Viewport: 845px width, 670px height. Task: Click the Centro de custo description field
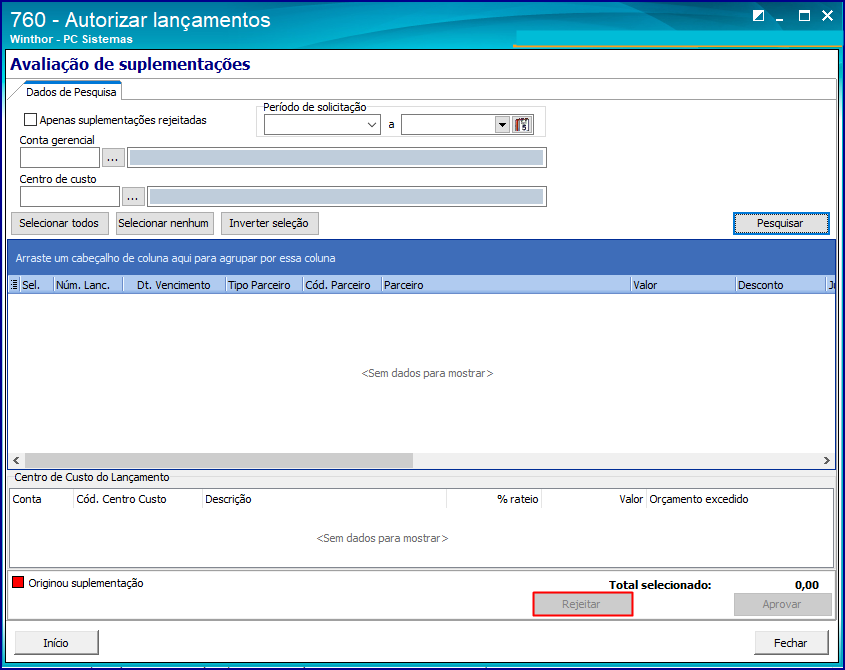click(347, 197)
